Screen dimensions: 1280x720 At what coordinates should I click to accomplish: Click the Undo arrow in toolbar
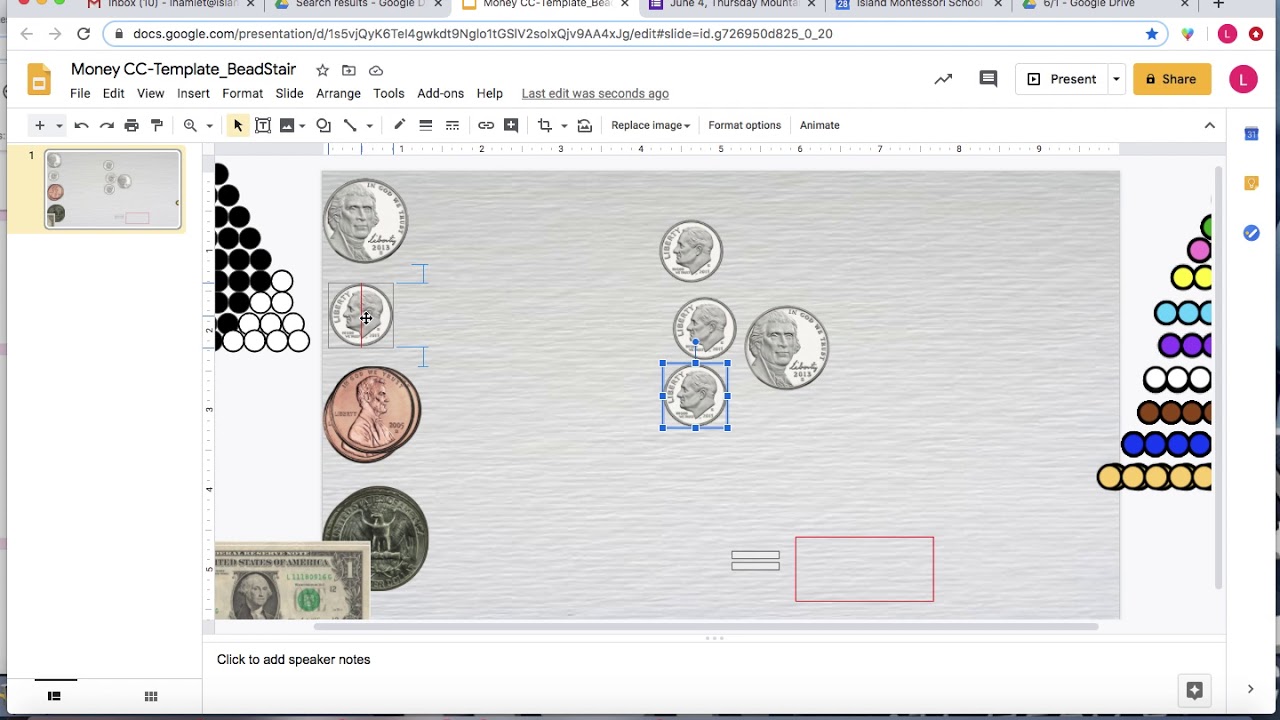(x=81, y=125)
